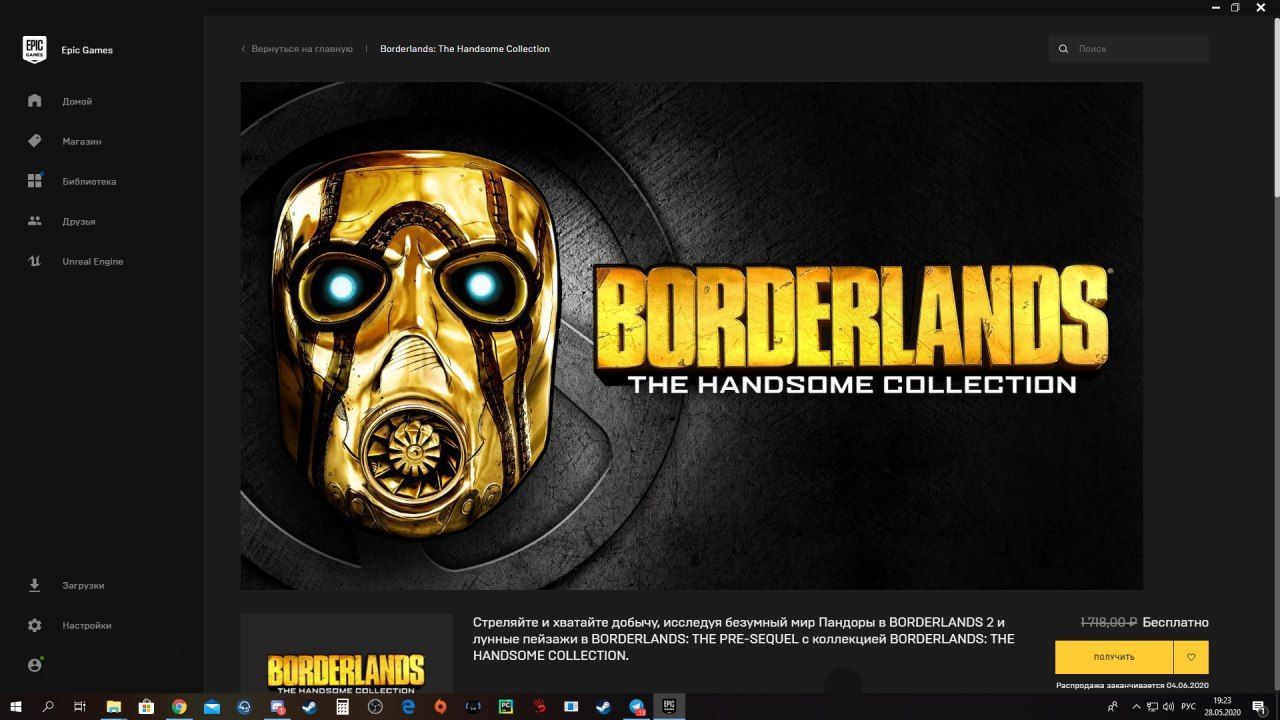Click the Borderlands hero banner image
The height and width of the screenshot is (720, 1280).
point(692,336)
